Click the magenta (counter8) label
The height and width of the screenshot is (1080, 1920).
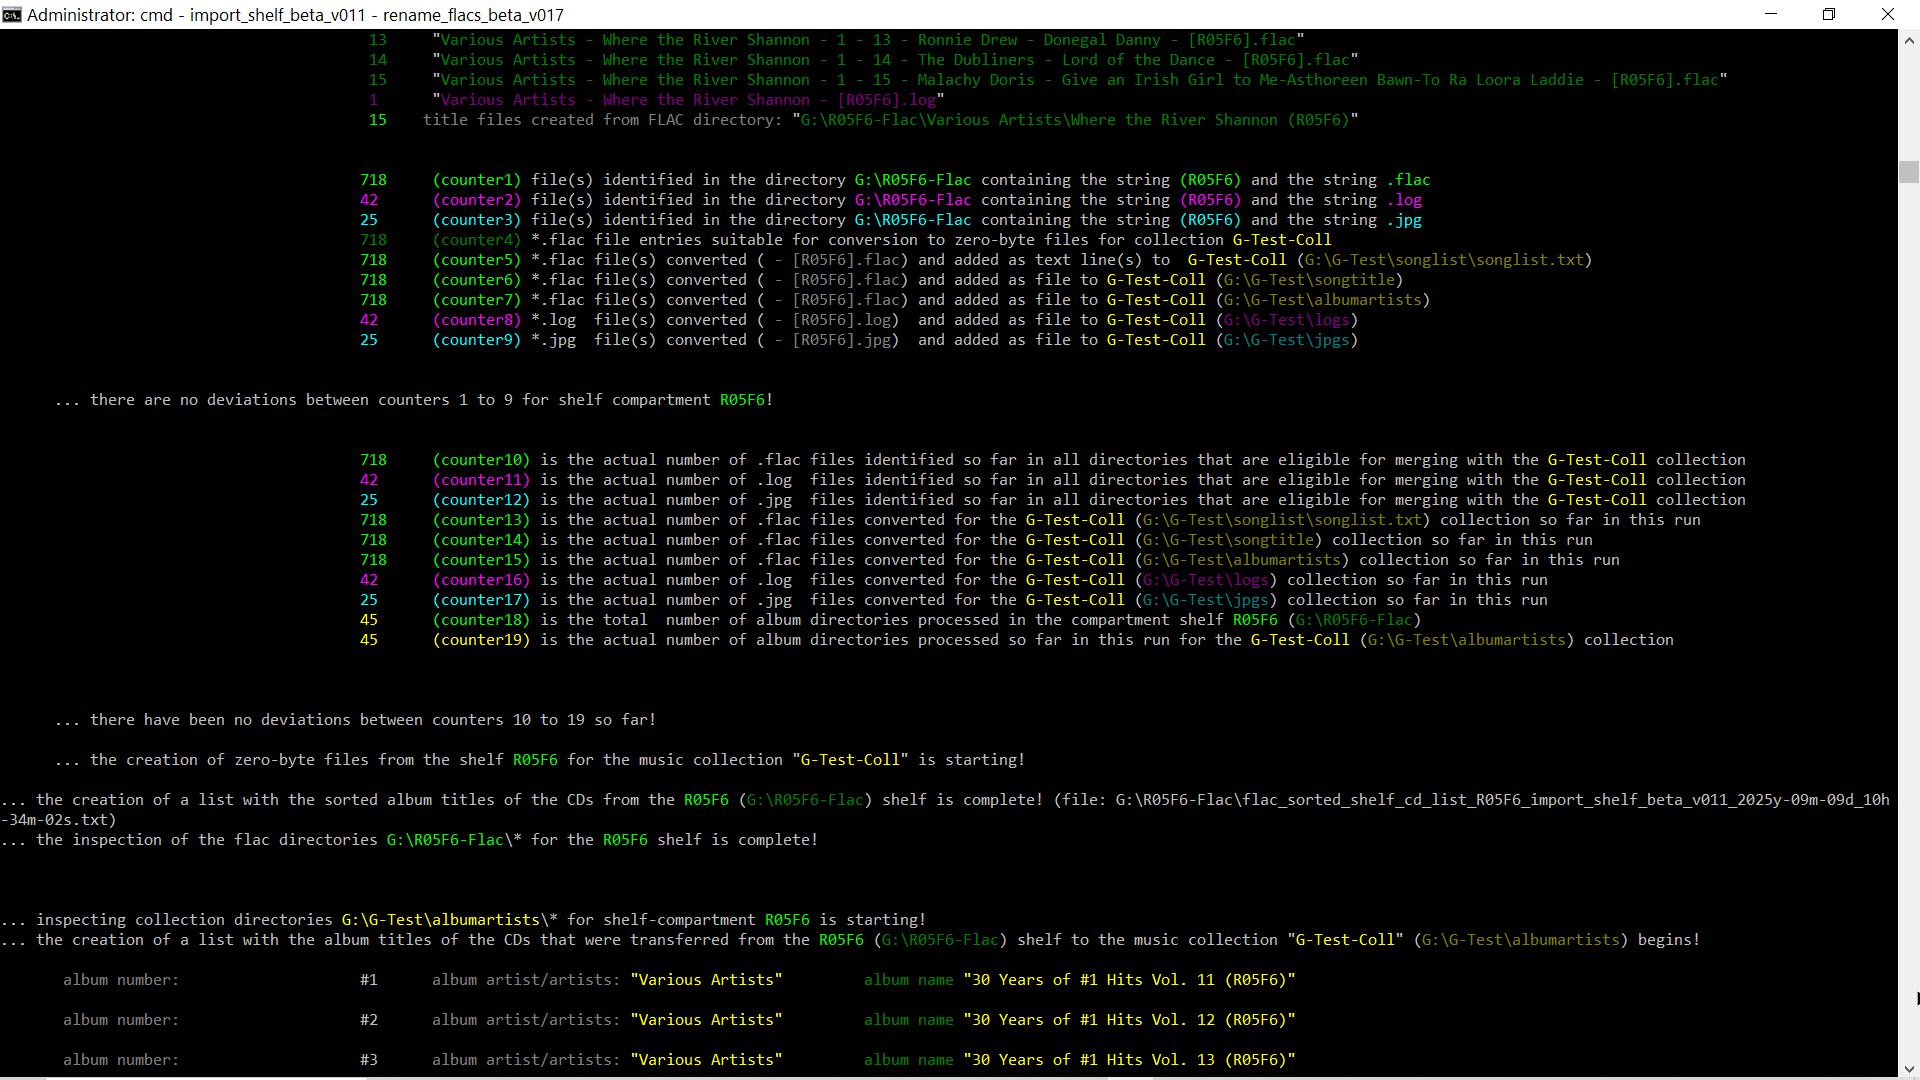coord(476,320)
